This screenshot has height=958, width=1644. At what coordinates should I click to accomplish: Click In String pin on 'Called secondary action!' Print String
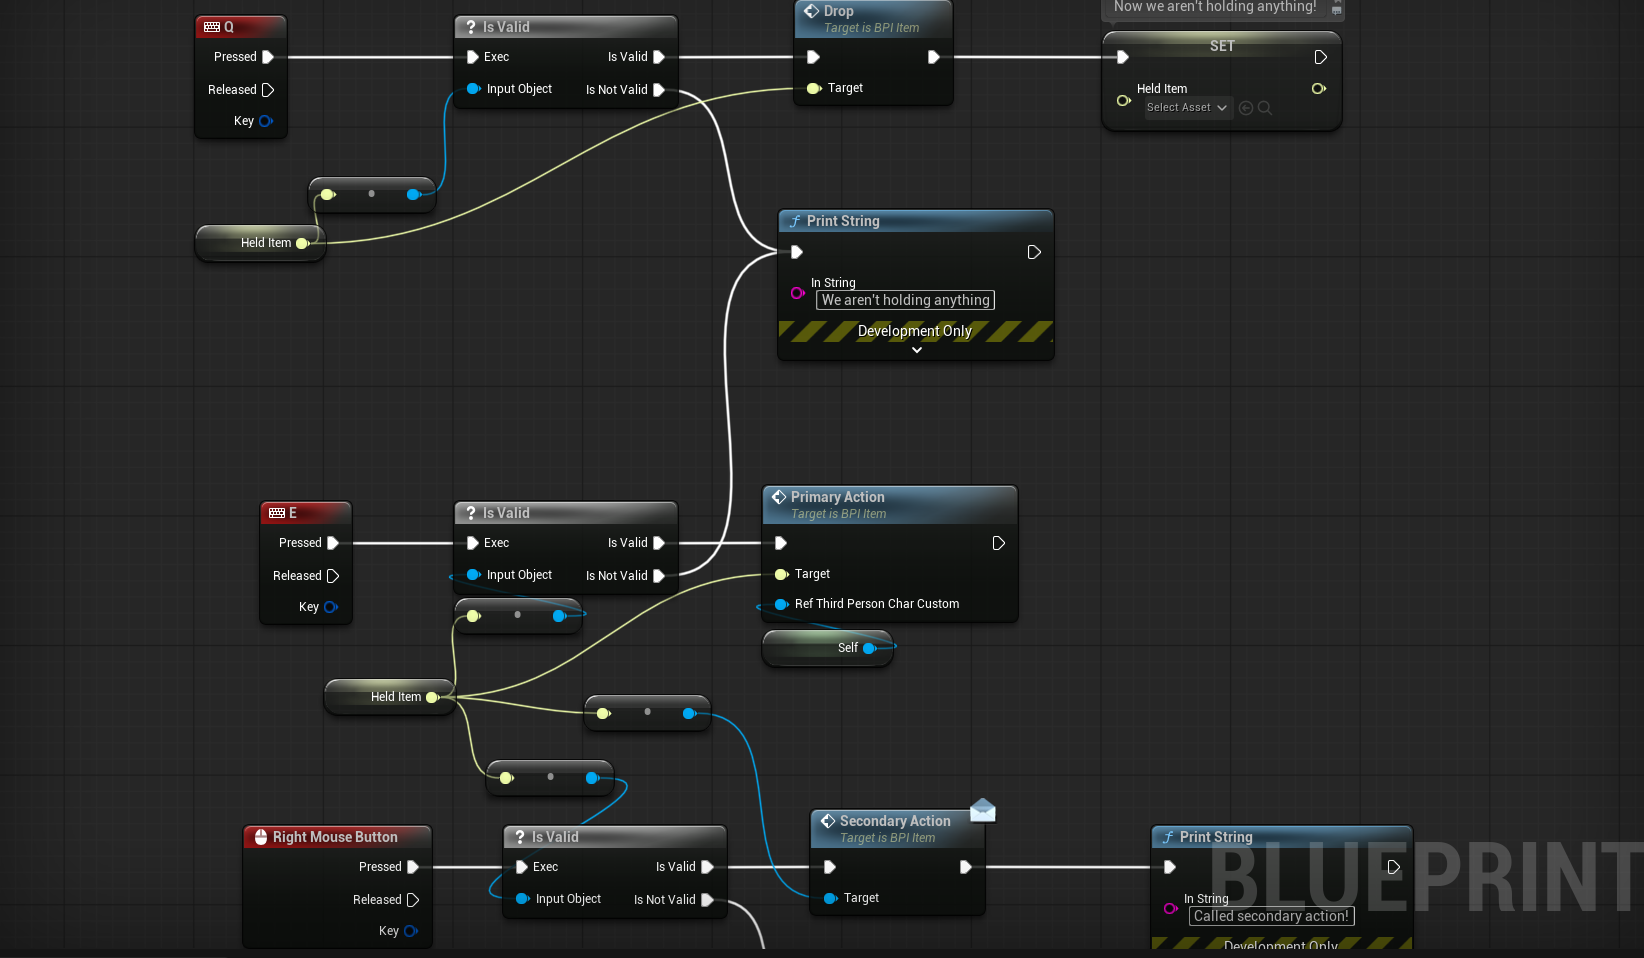(x=1170, y=909)
